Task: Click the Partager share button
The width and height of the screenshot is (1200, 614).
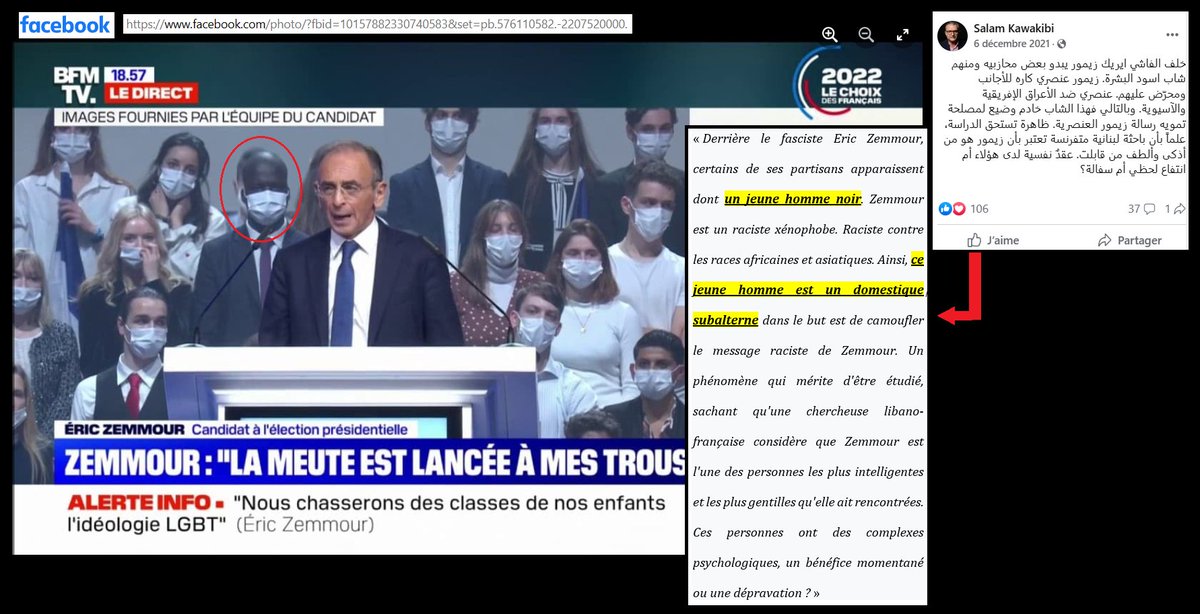Action: coord(1130,240)
